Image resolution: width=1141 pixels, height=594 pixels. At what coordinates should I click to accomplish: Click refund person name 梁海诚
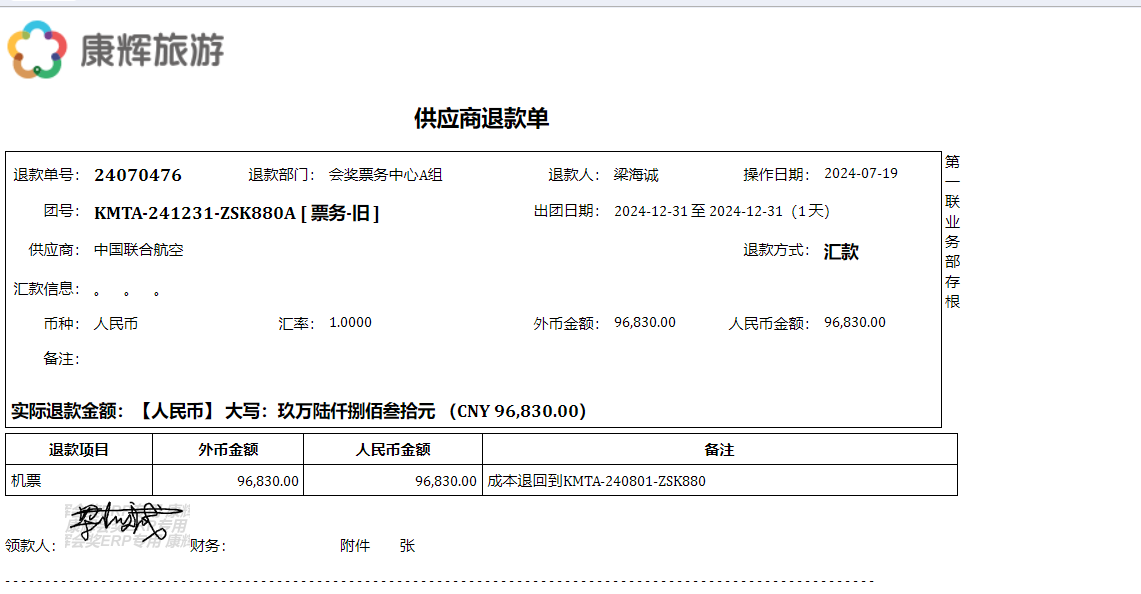(x=636, y=175)
